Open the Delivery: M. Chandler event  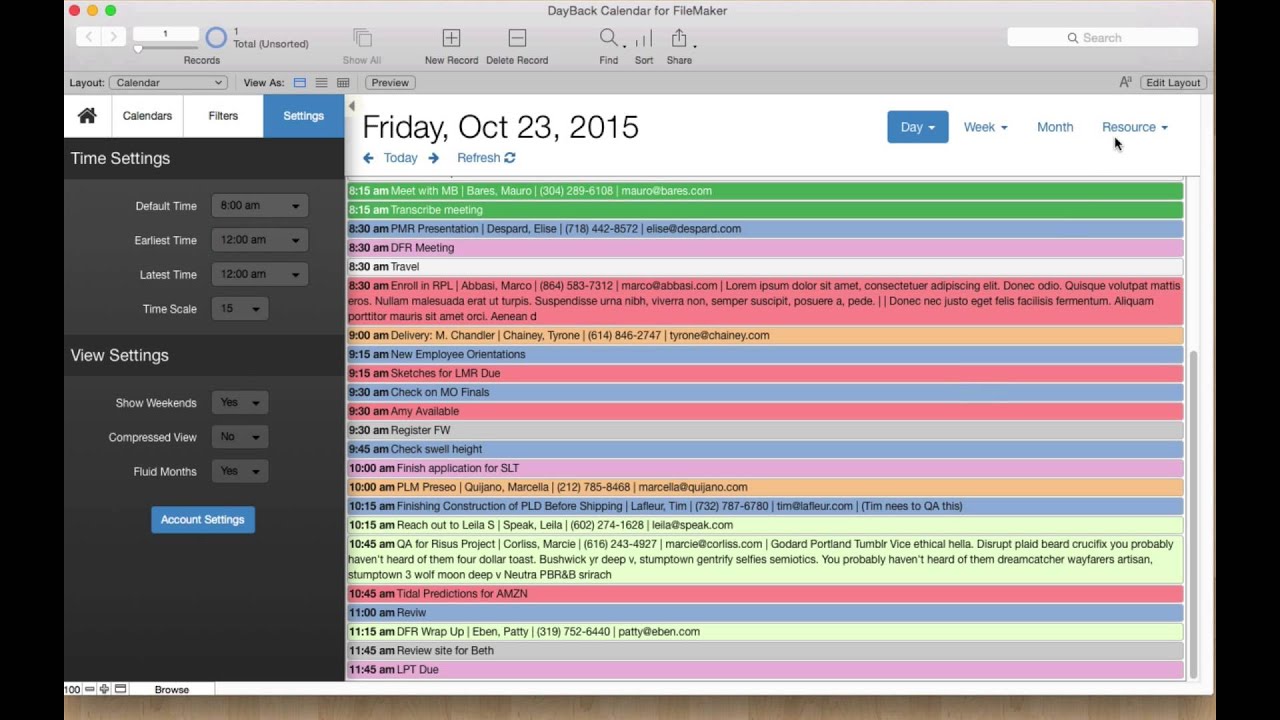click(x=765, y=336)
